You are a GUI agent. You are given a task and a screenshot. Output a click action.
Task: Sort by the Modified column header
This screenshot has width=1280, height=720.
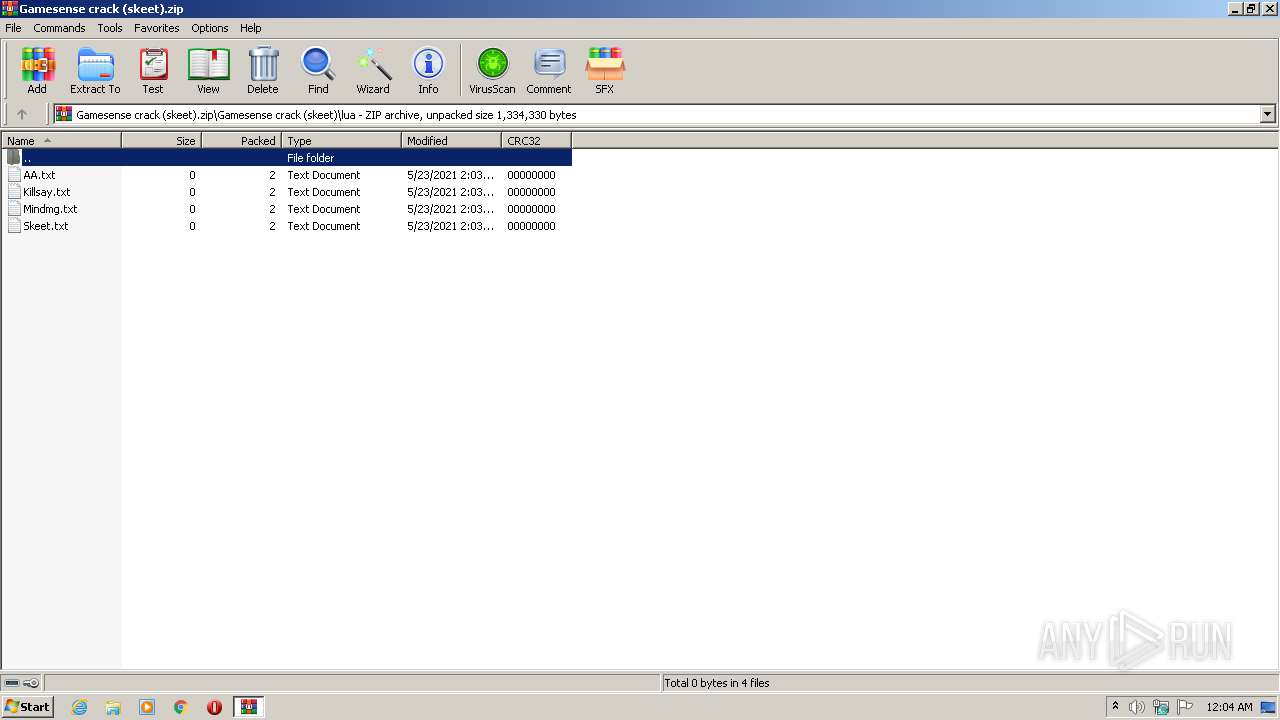pyautogui.click(x=452, y=141)
